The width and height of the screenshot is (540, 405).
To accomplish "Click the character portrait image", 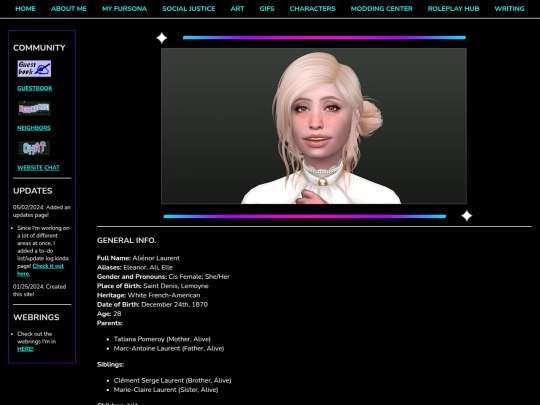I will pyautogui.click(x=314, y=126).
